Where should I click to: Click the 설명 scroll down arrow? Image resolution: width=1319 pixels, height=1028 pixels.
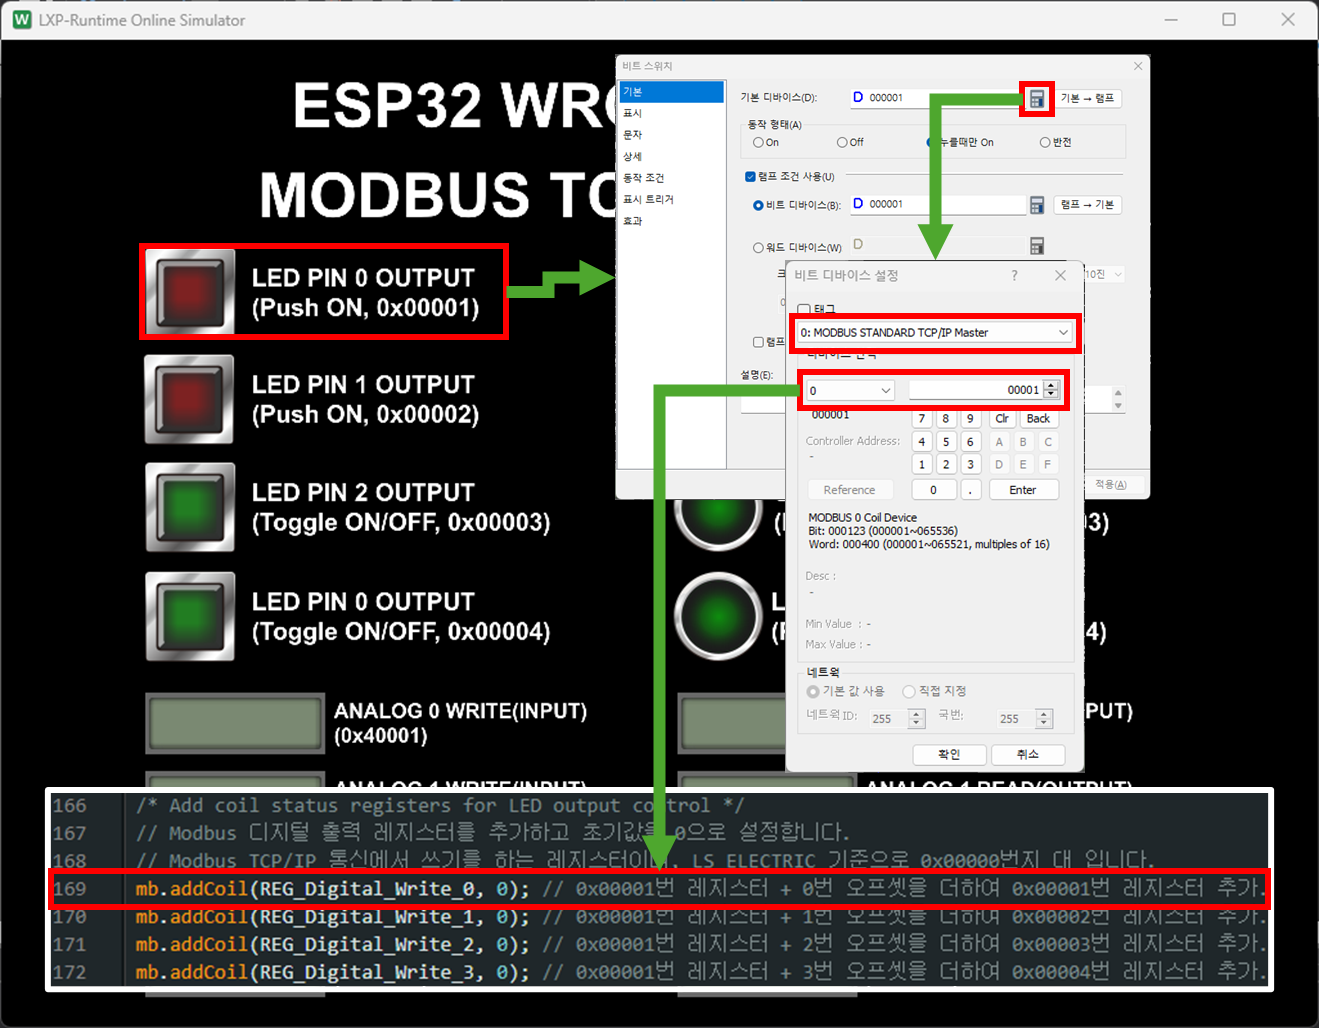[1118, 406]
